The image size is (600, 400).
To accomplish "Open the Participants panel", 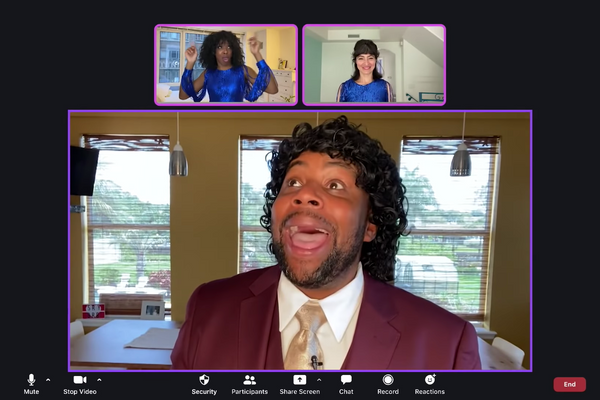I will [249, 384].
